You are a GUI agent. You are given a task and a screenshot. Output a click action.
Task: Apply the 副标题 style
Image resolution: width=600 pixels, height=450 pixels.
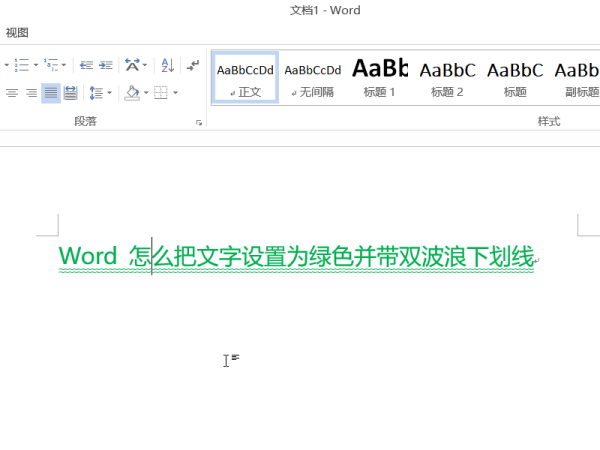tap(576, 78)
